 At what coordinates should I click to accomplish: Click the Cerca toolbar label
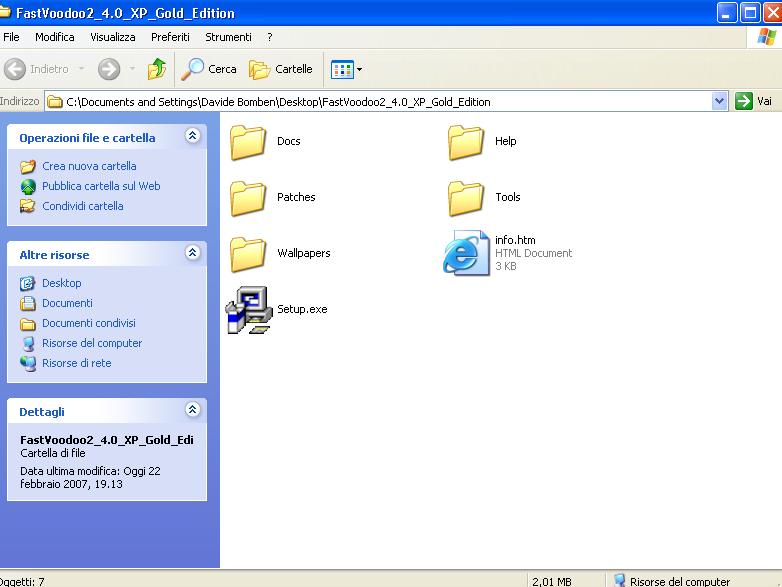(222, 69)
